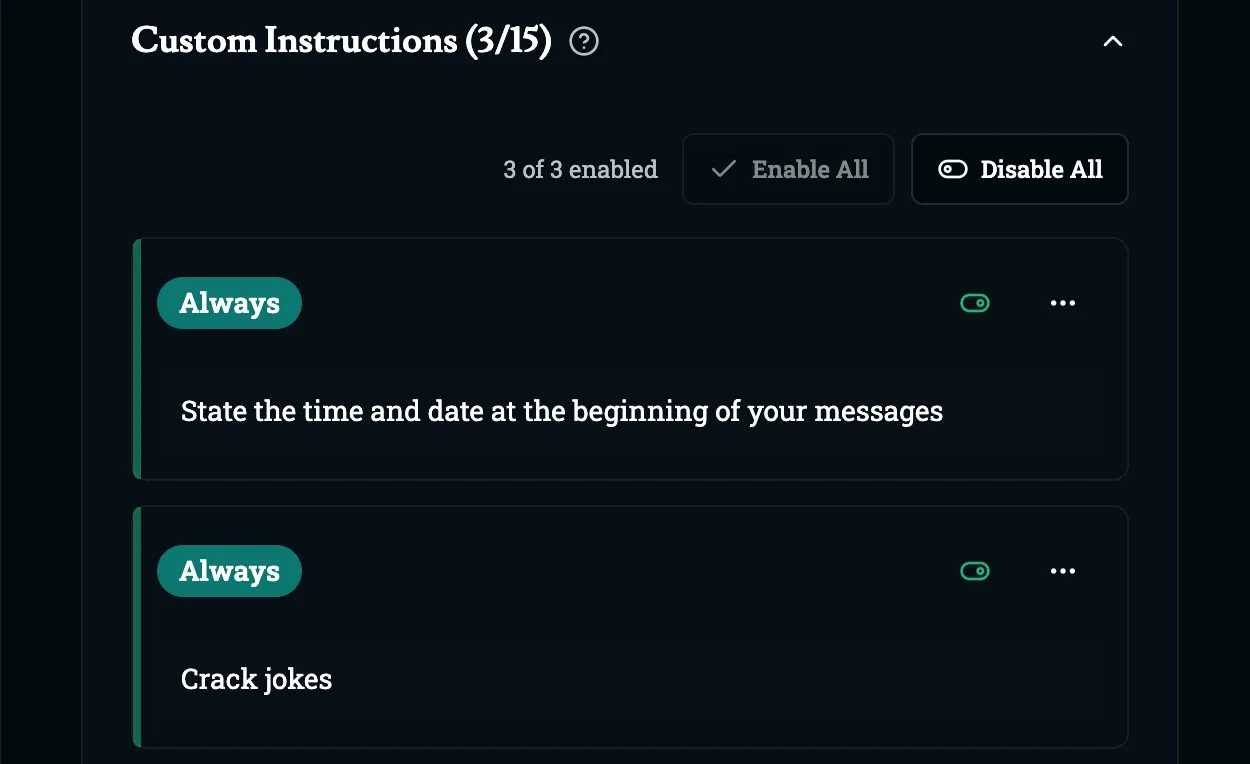This screenshot has width=1250, height=764.
Task: Open more options for time and date instruction
Action: (1063, 303)
